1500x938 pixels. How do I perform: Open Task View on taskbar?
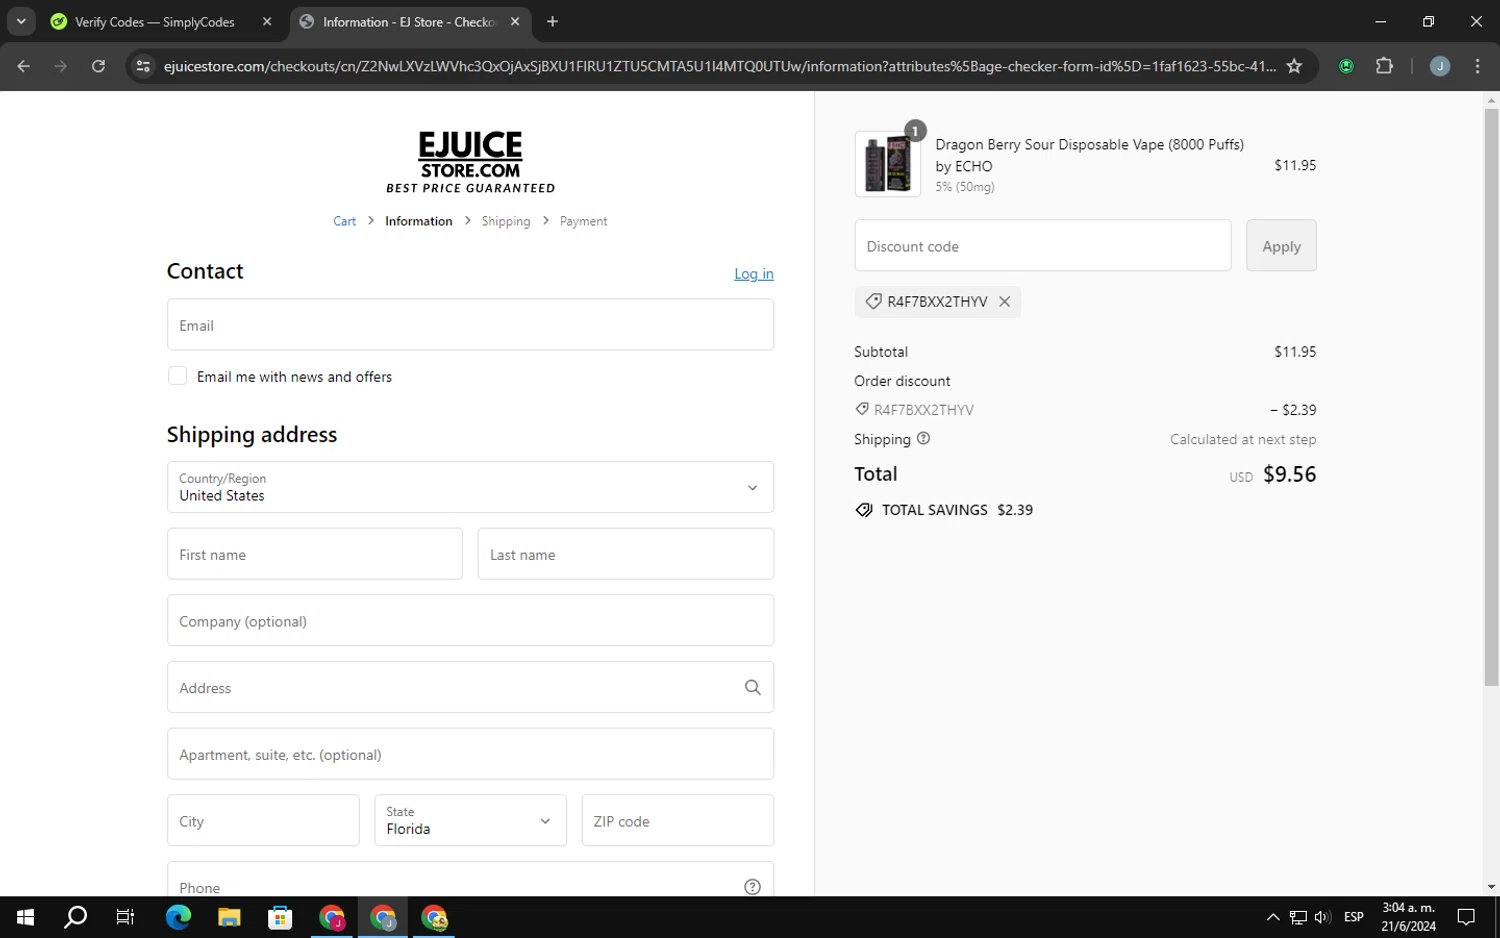tap(125, 917)
